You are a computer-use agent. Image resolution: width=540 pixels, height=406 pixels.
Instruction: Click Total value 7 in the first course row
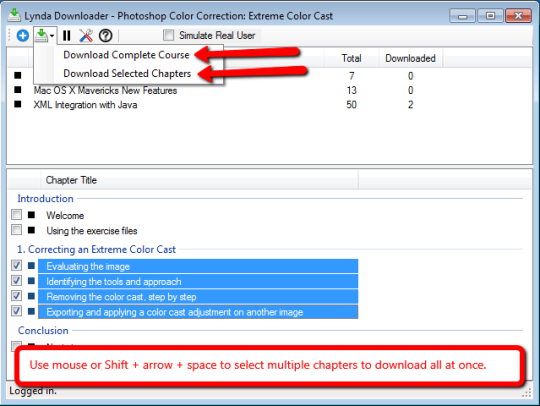[351, 76]
